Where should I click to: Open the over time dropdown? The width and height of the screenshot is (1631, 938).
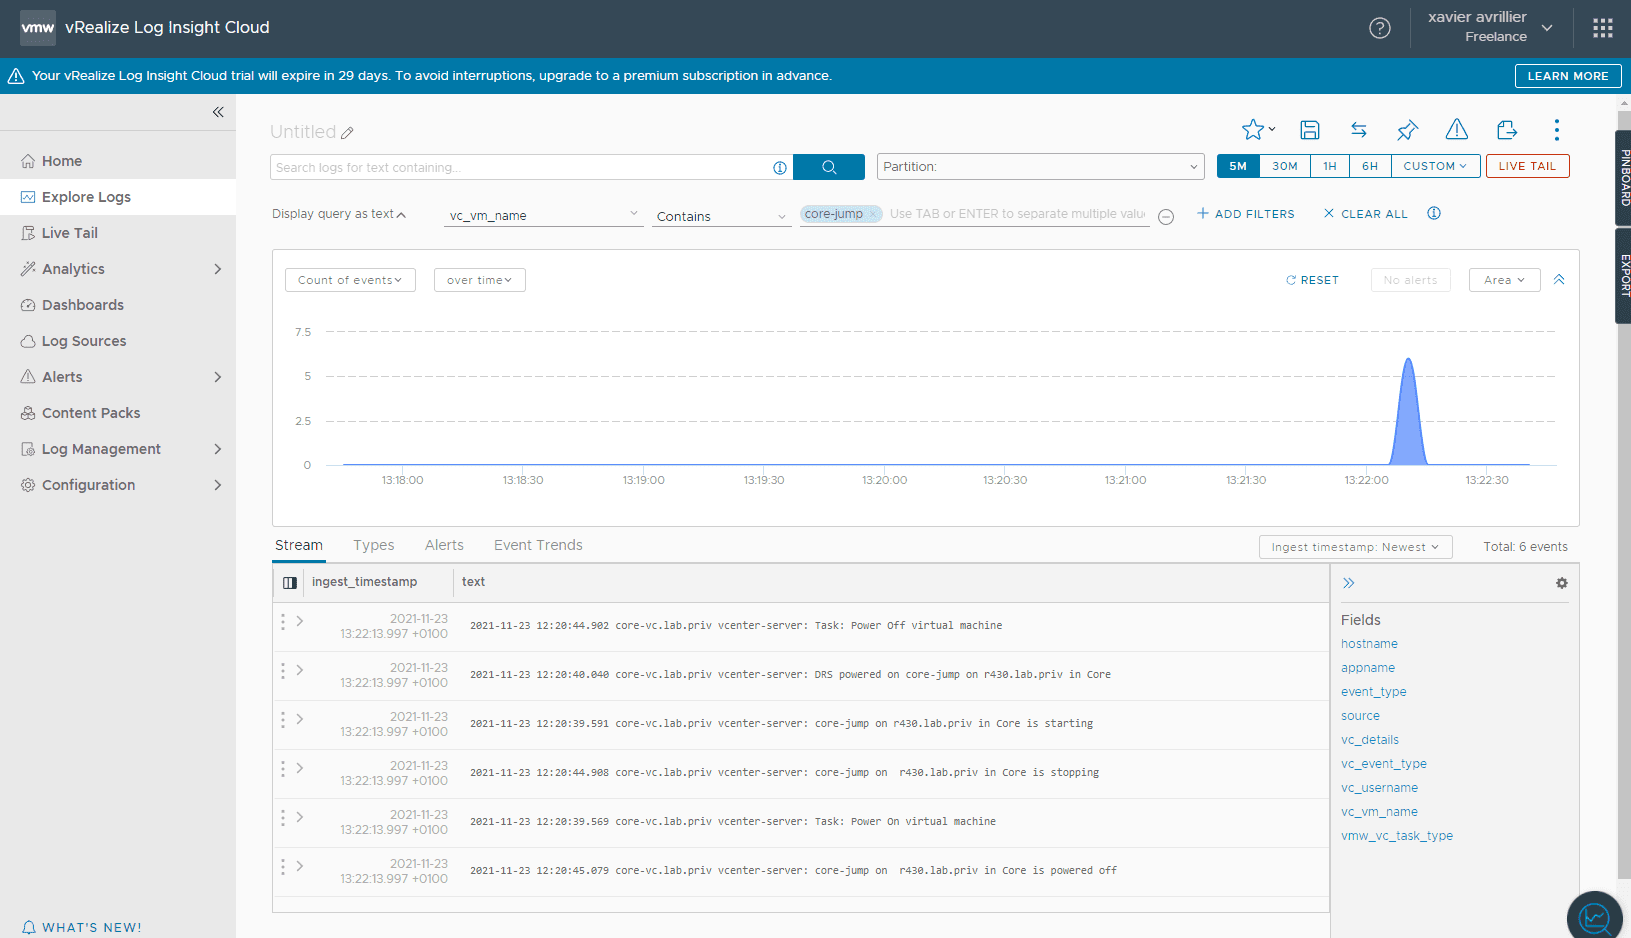[479, 280]
